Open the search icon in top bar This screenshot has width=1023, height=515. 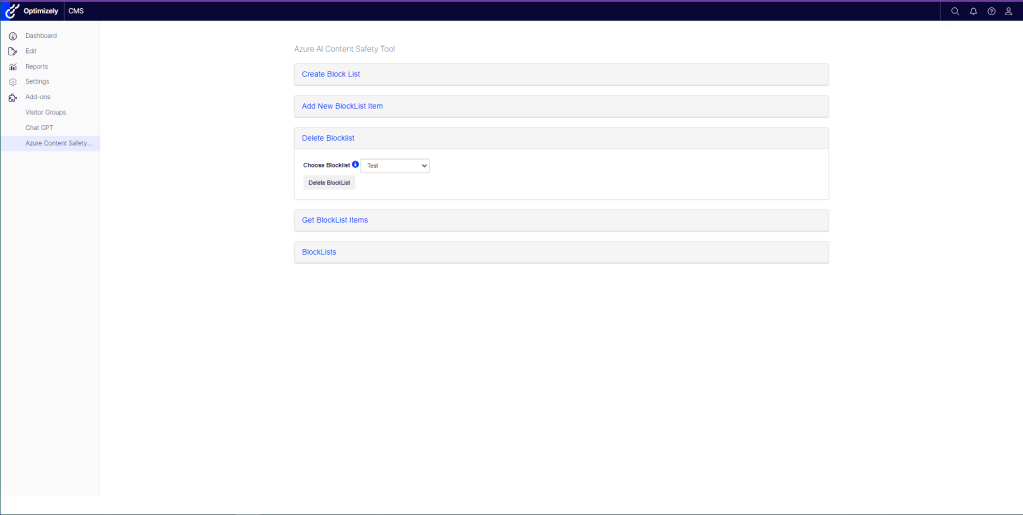[x=955, y=11]
